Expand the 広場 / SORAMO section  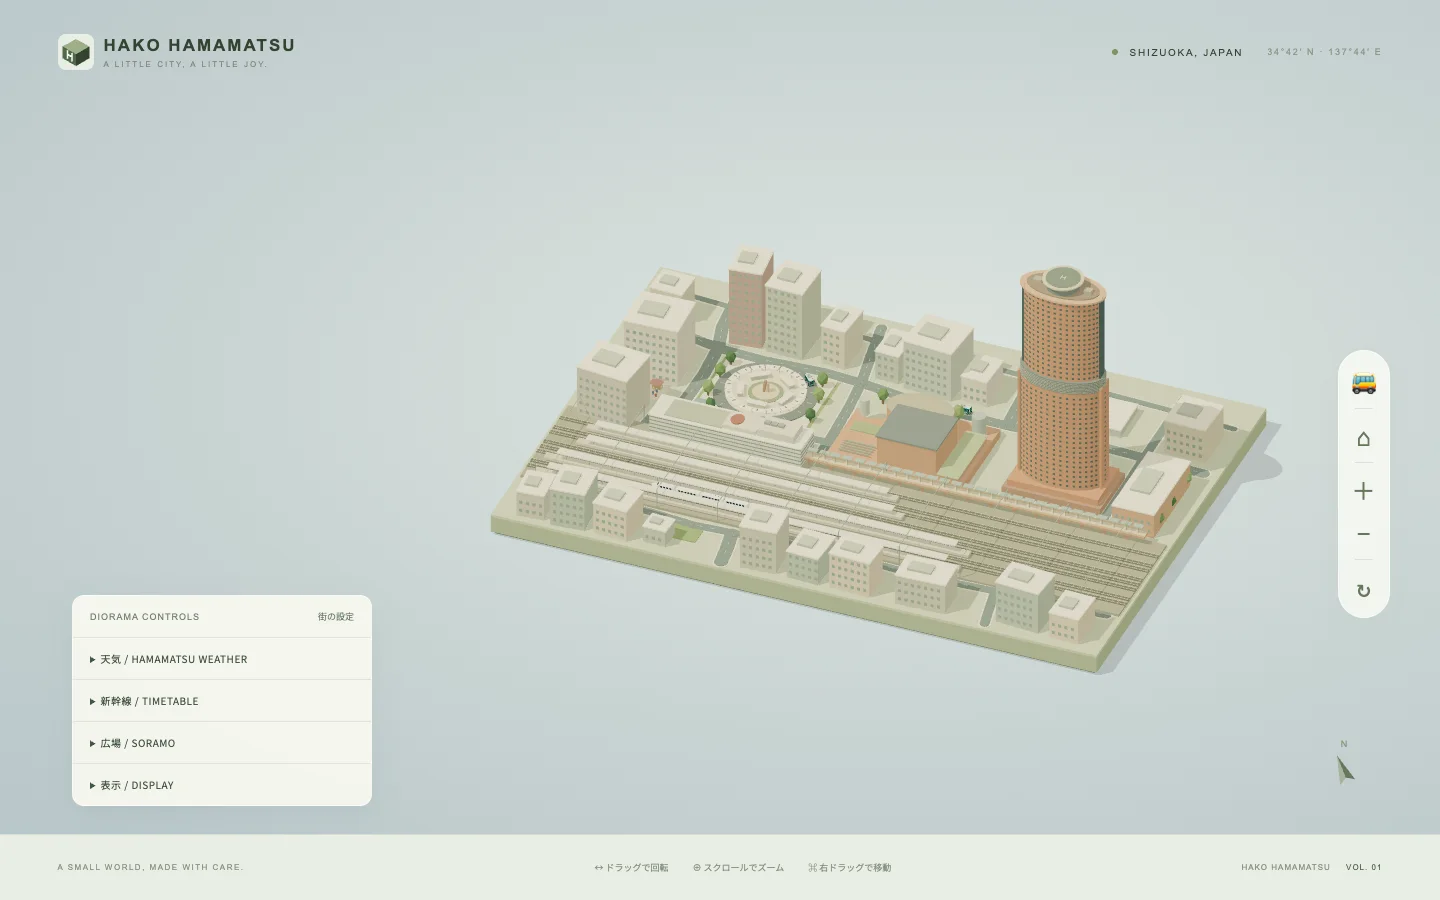coord(222,743)
